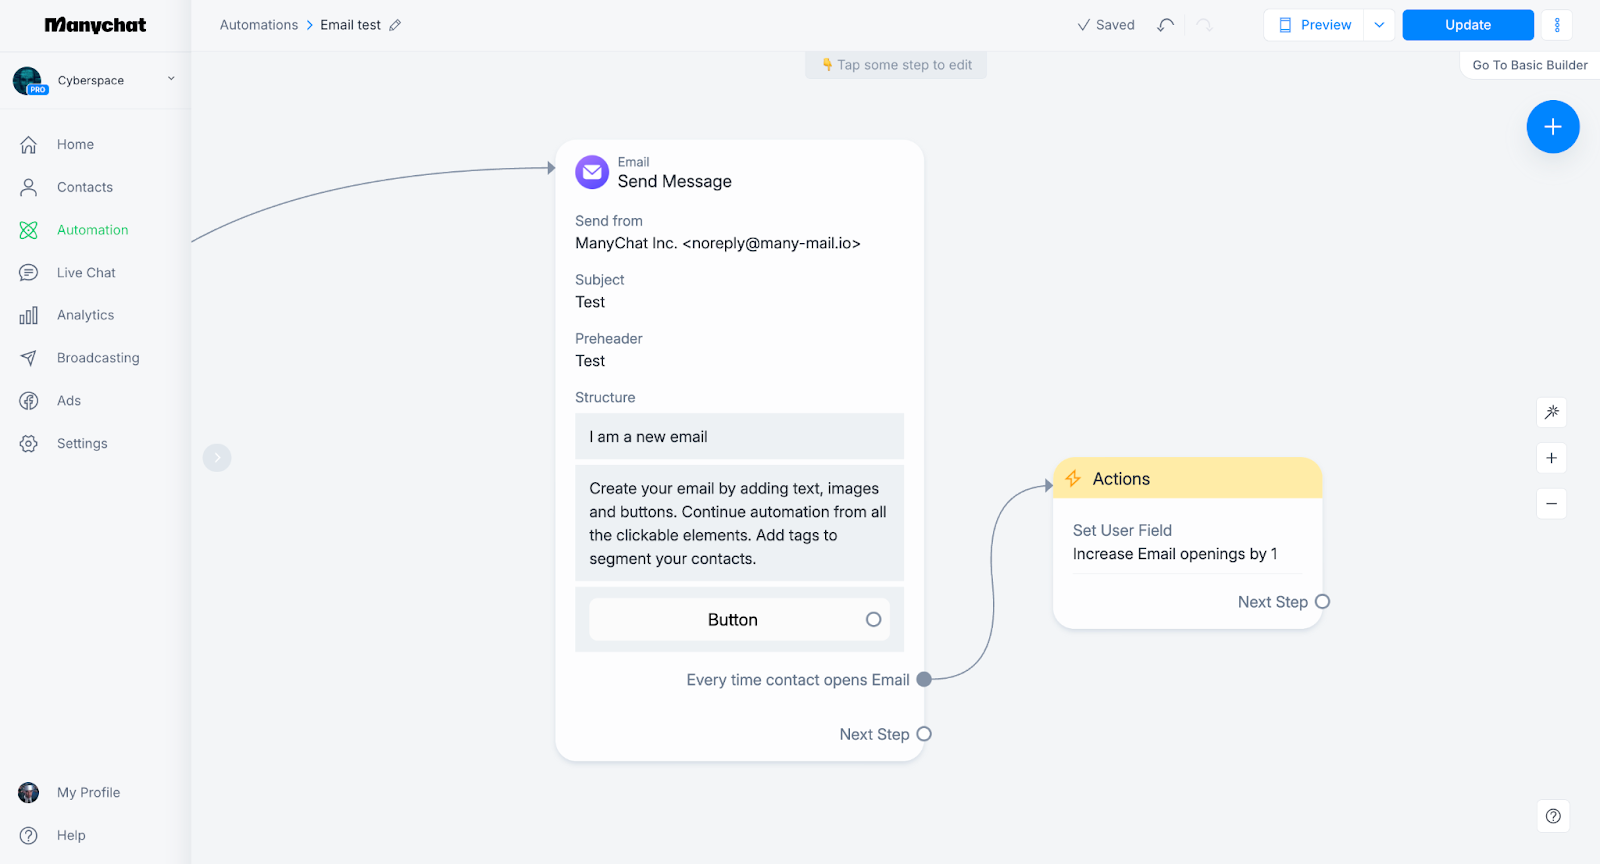Open the help question mark icon

(x=1552, y=816)
